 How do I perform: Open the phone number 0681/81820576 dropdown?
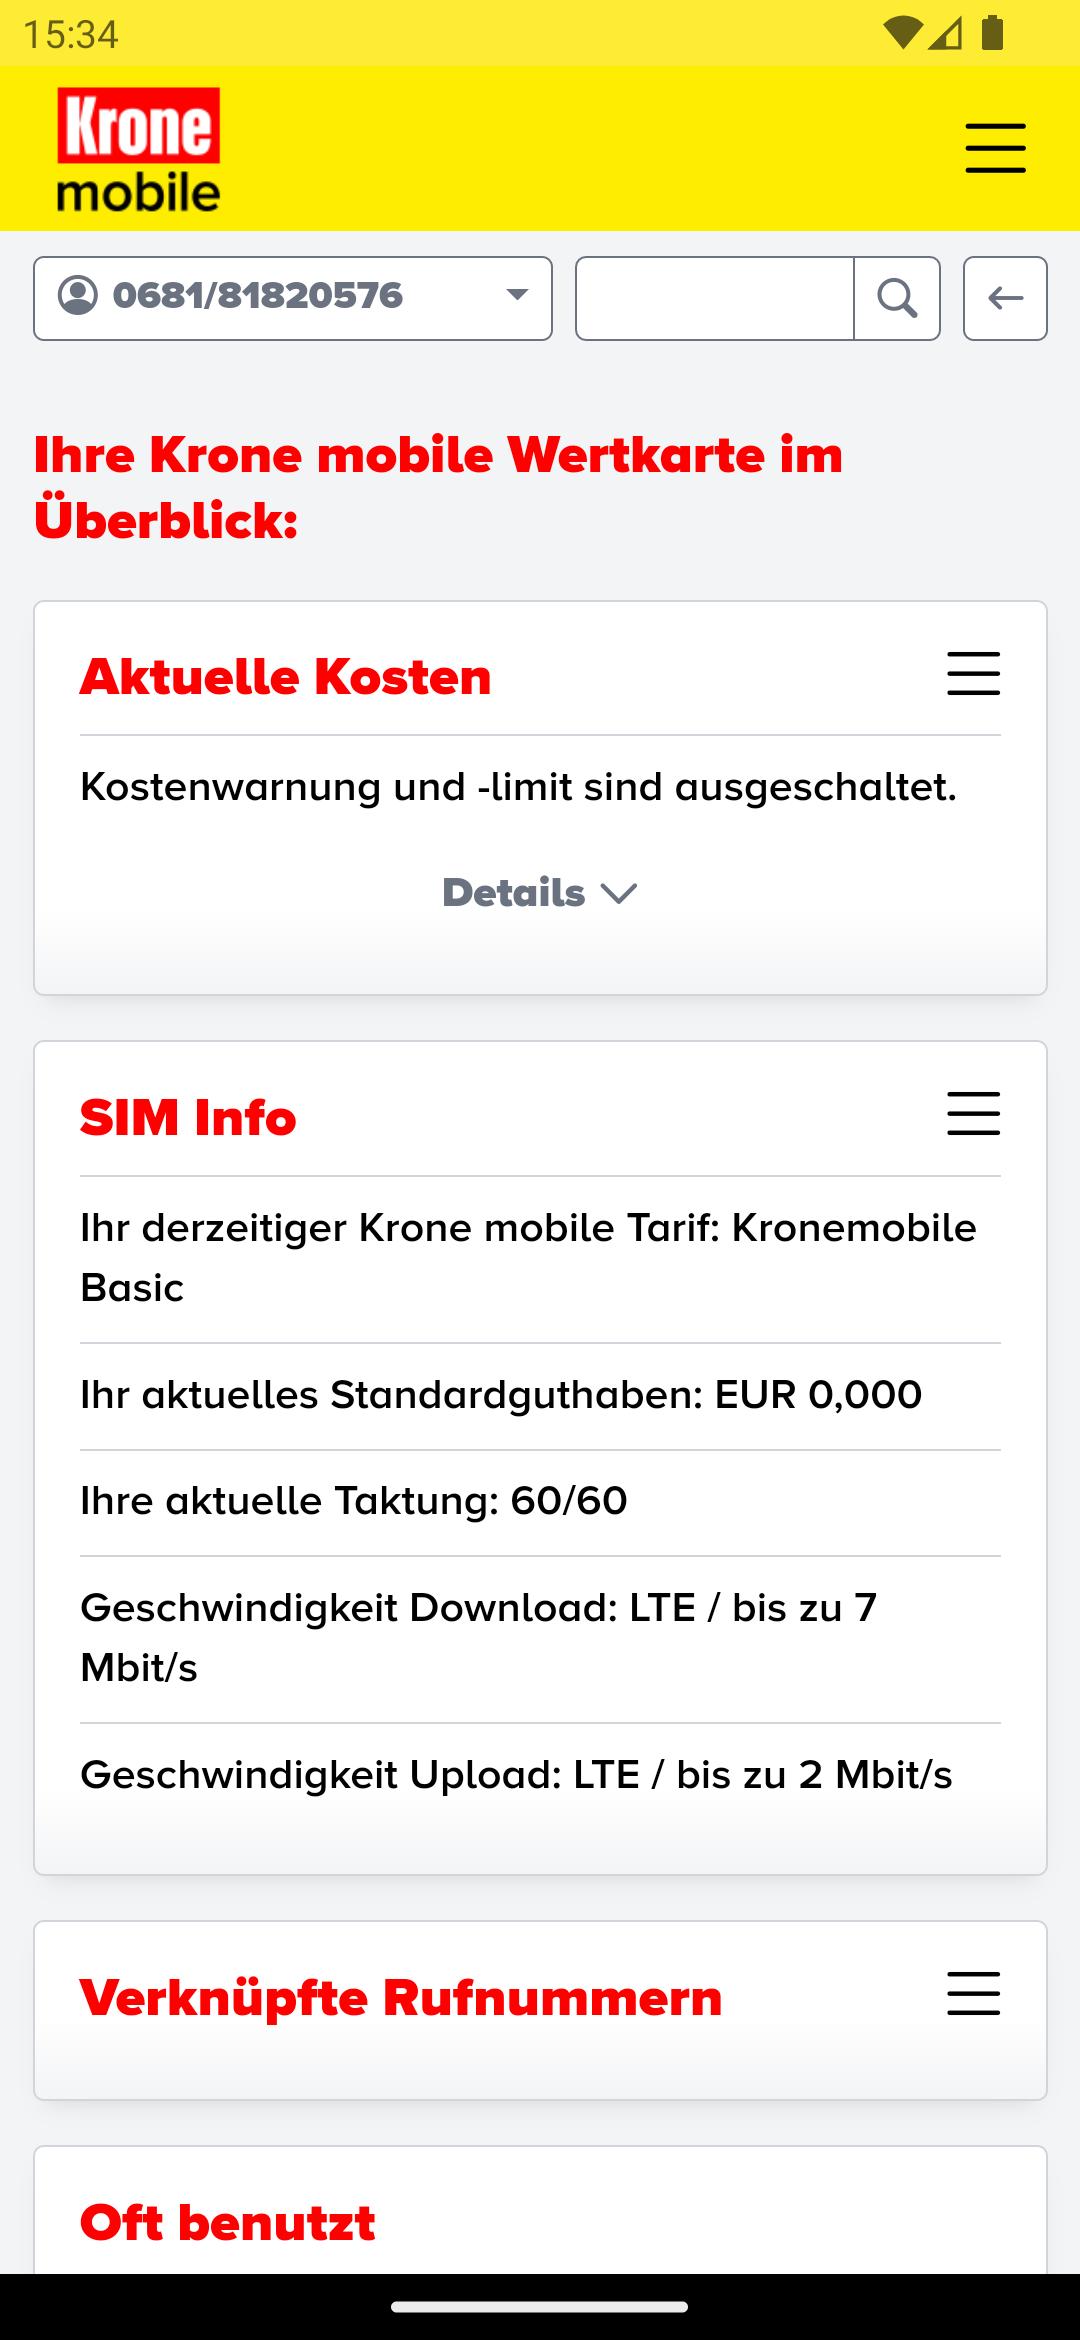(x=293, y=298)
